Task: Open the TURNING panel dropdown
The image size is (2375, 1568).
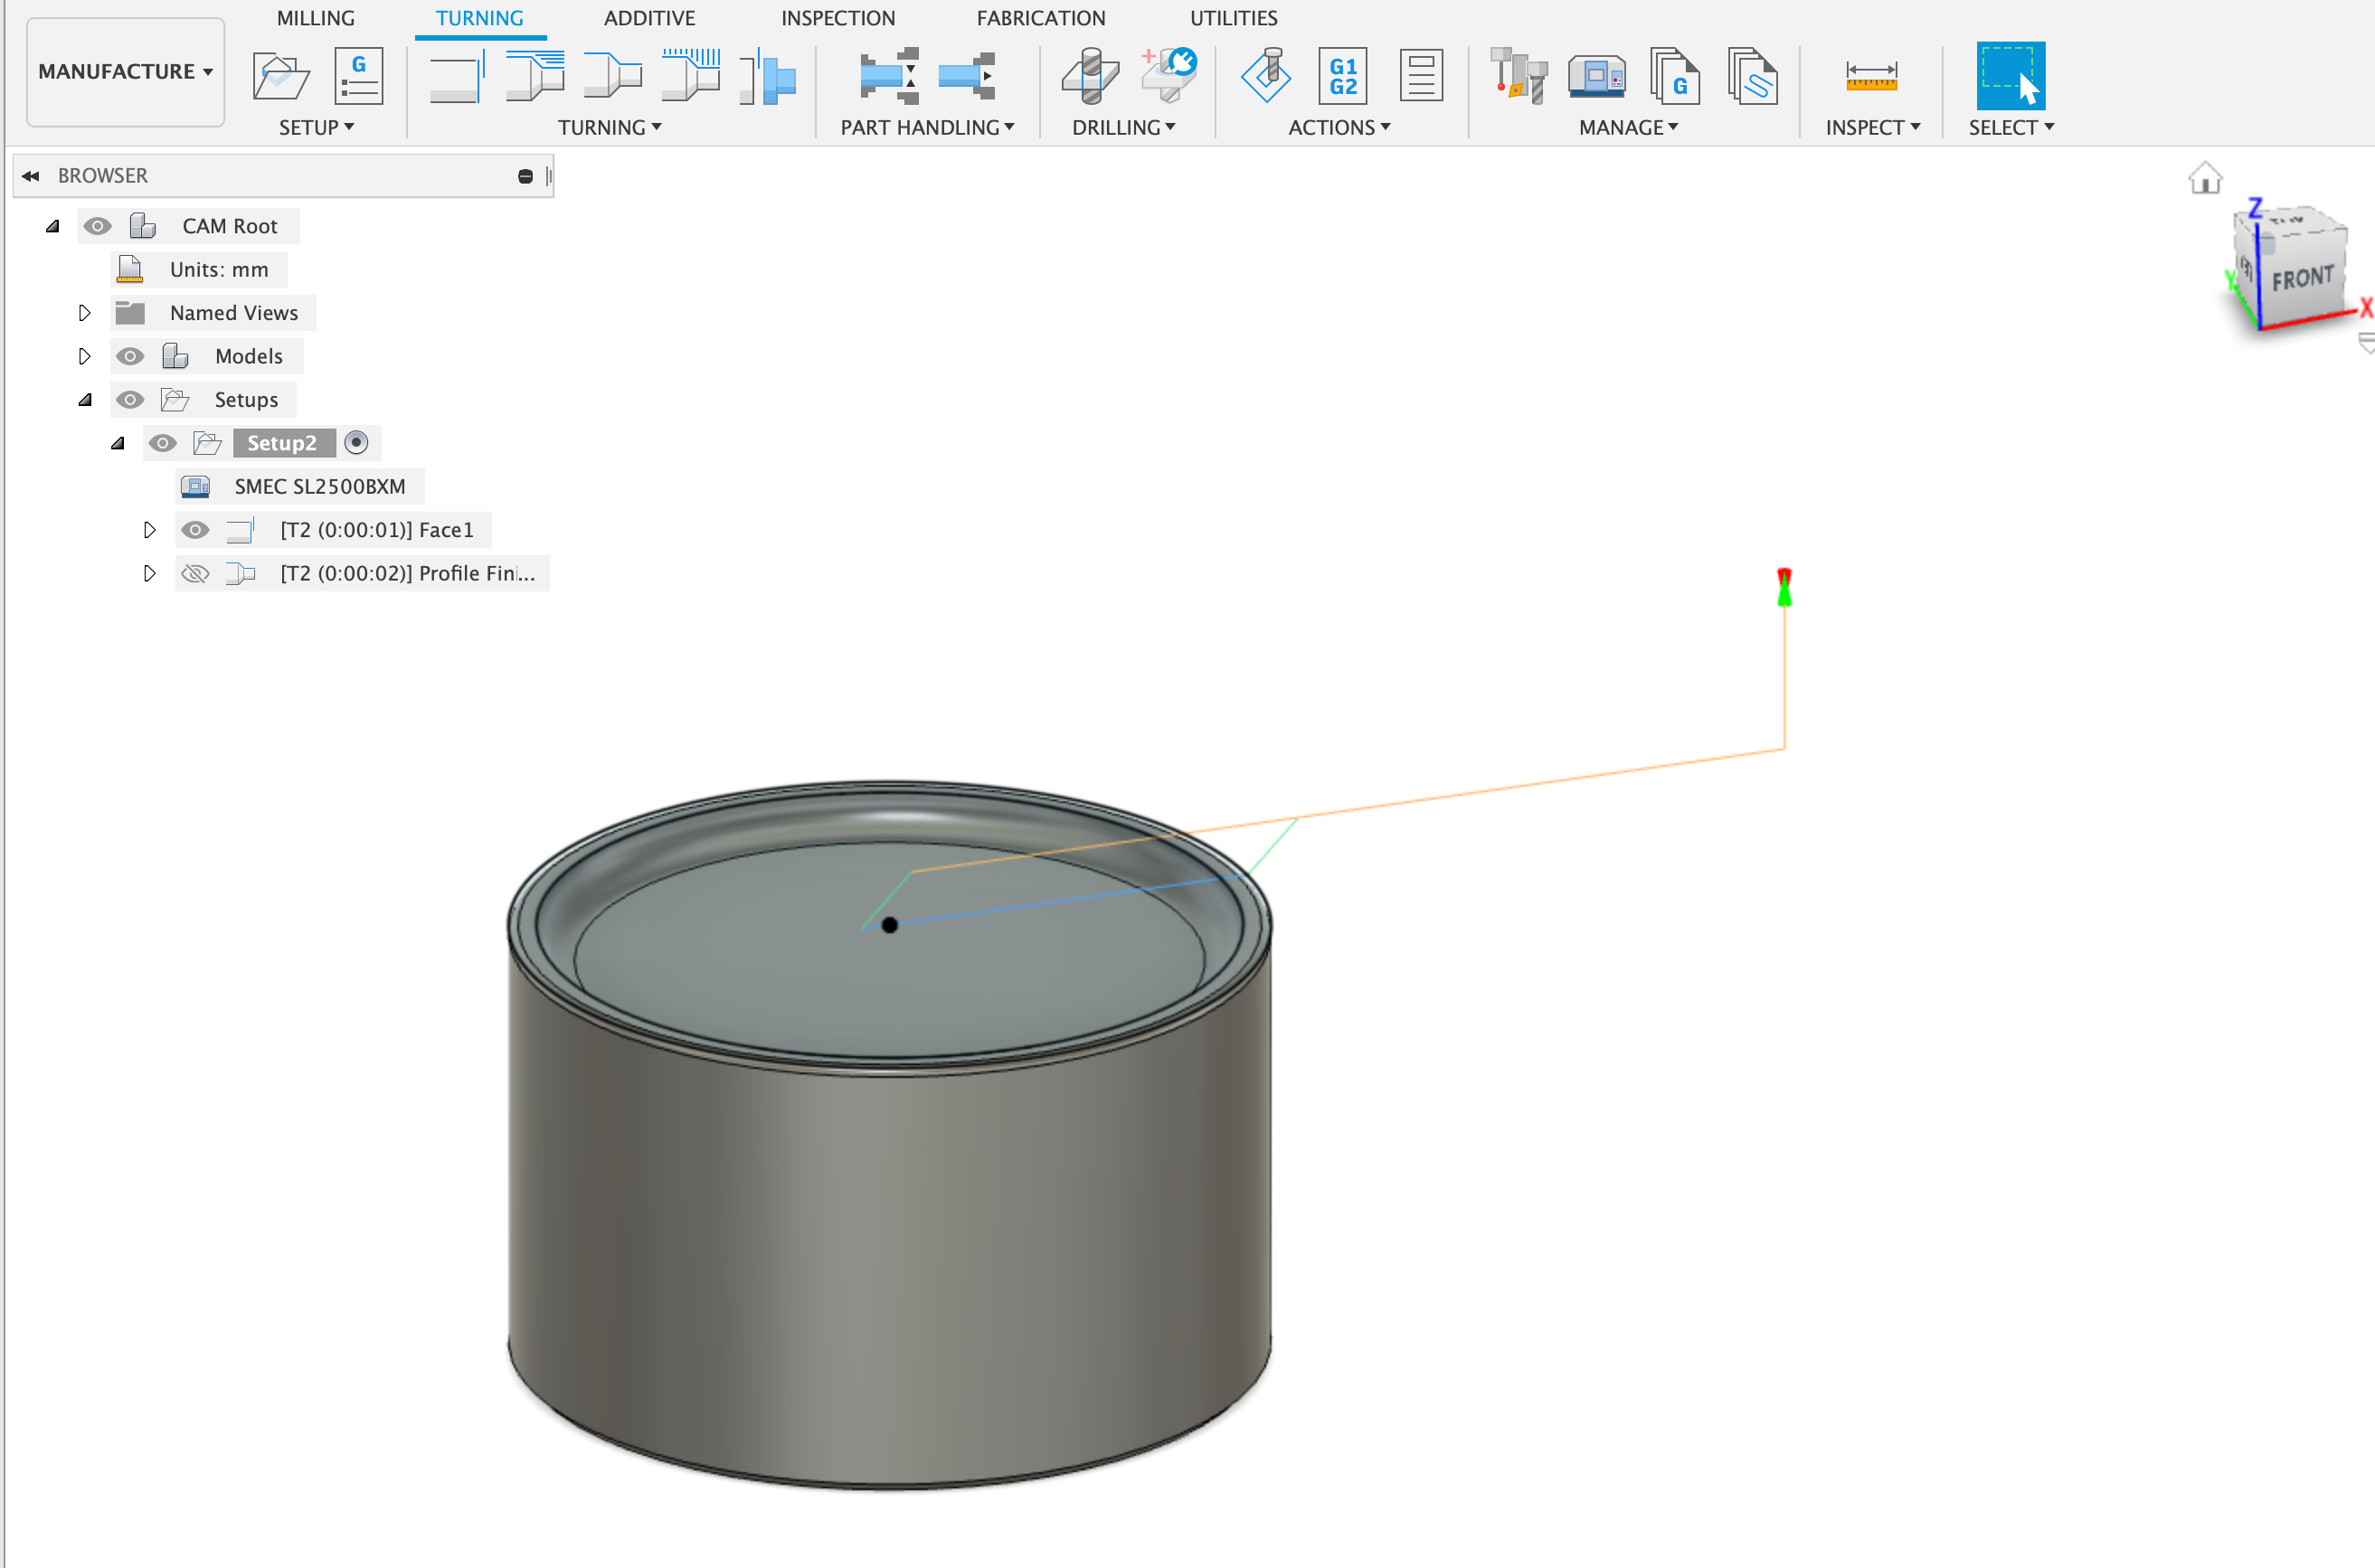Action: pyautogui.click(x=609, y=127)
